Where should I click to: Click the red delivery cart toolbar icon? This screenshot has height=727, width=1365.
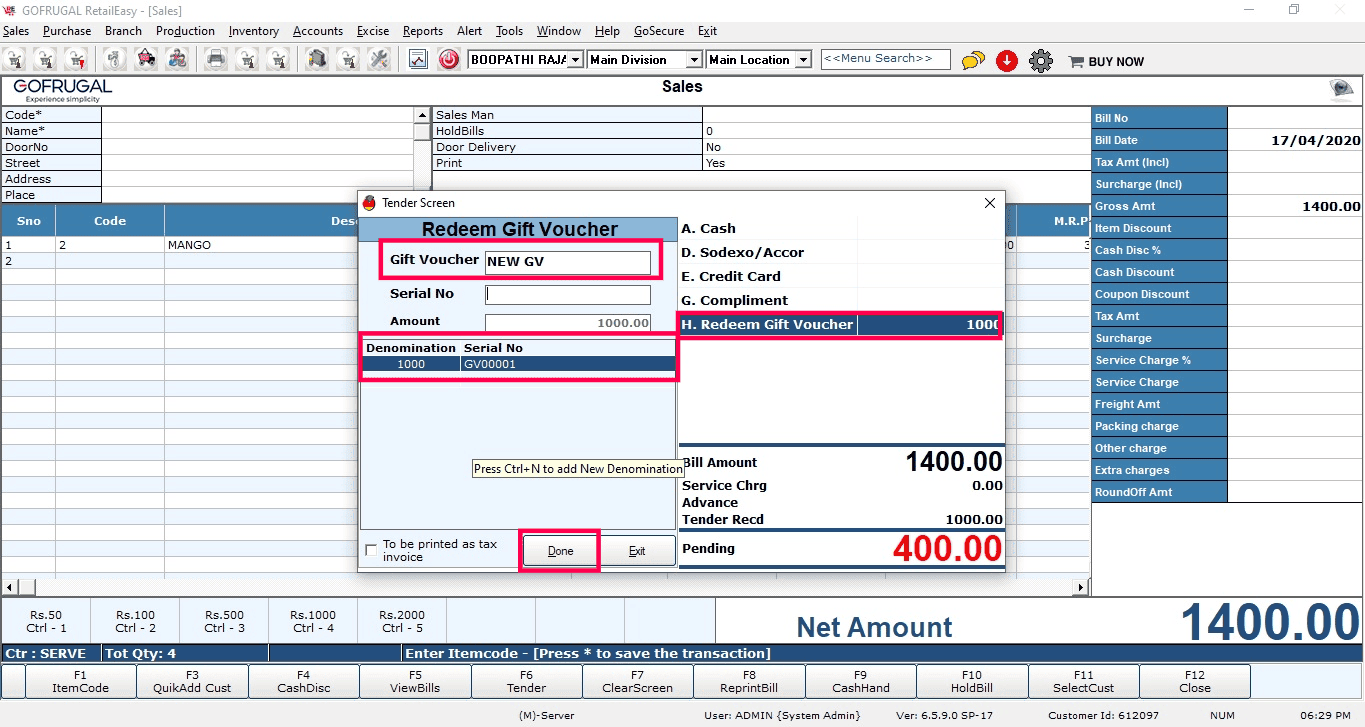tap(146, 59)
